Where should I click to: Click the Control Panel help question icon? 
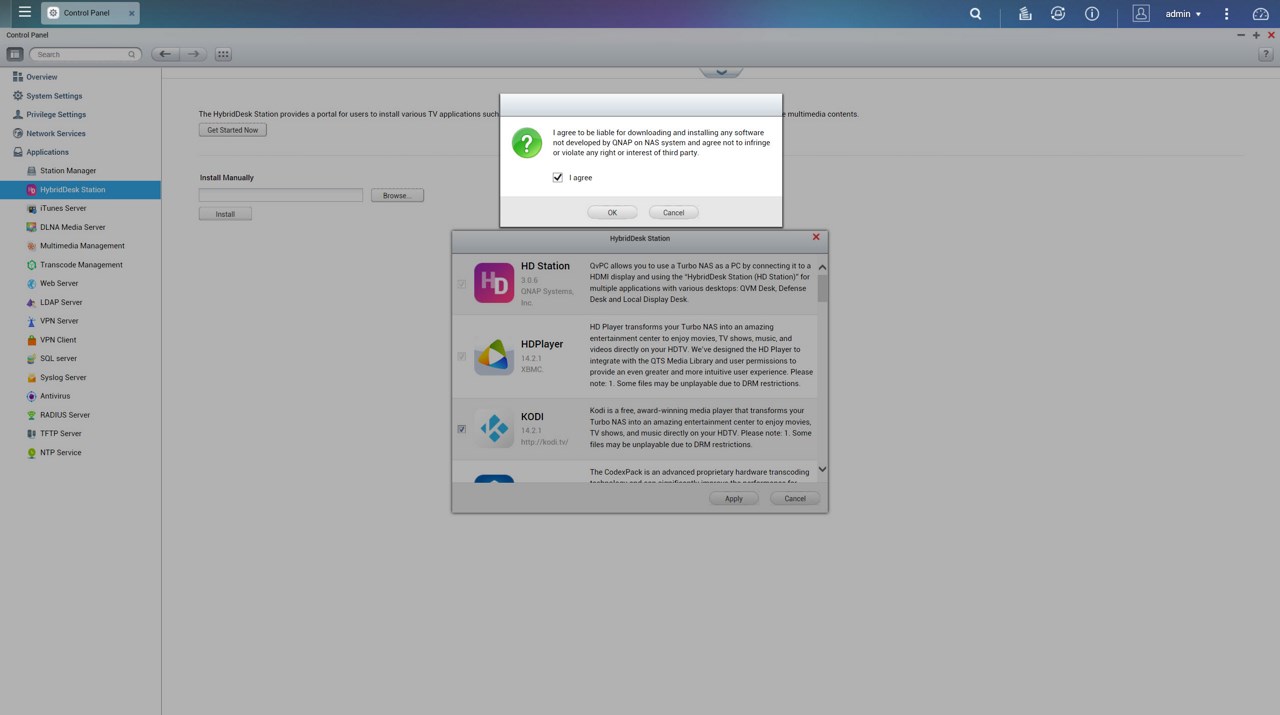(1265, 54)
